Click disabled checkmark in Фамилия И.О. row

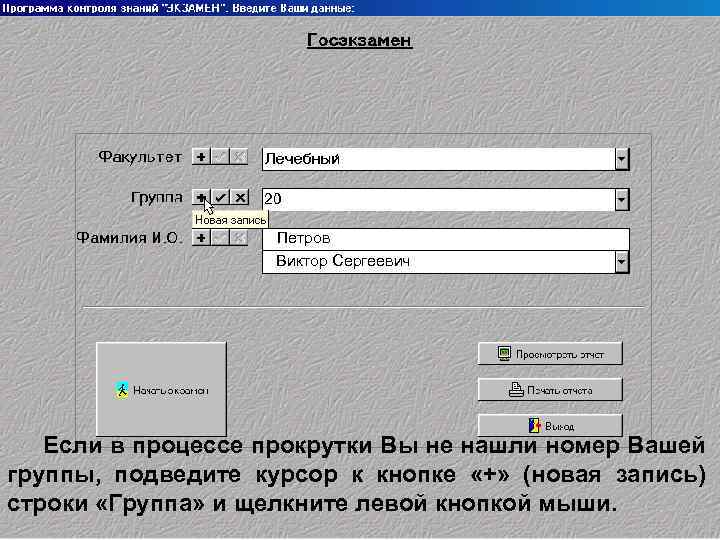pos(220,238)
